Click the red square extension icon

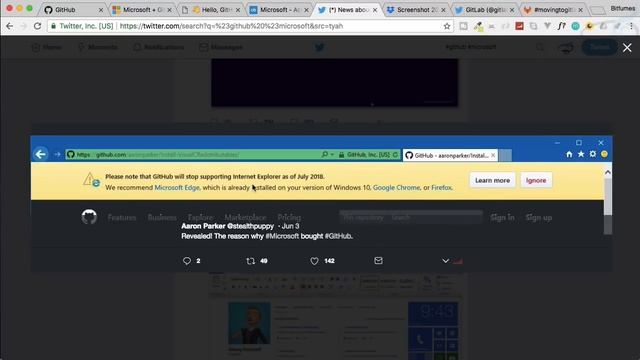coord(519,26)
